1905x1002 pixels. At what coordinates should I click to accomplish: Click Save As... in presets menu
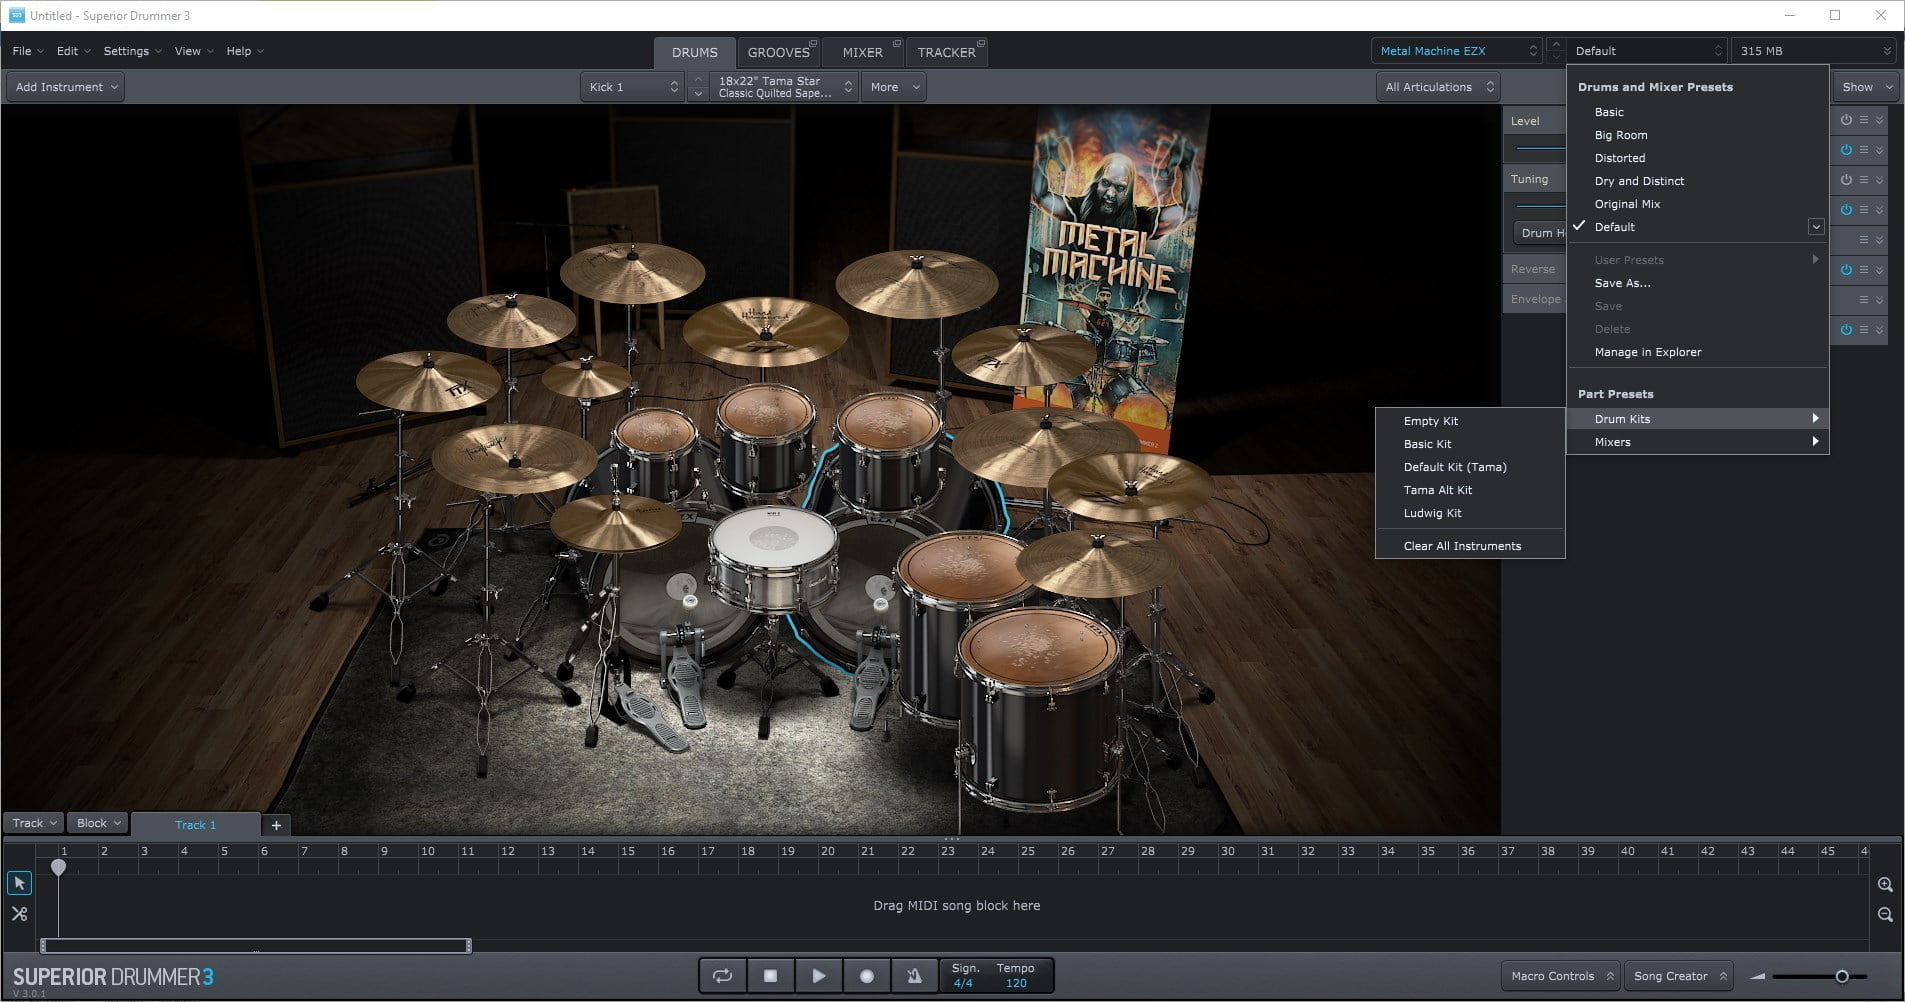1697,283
